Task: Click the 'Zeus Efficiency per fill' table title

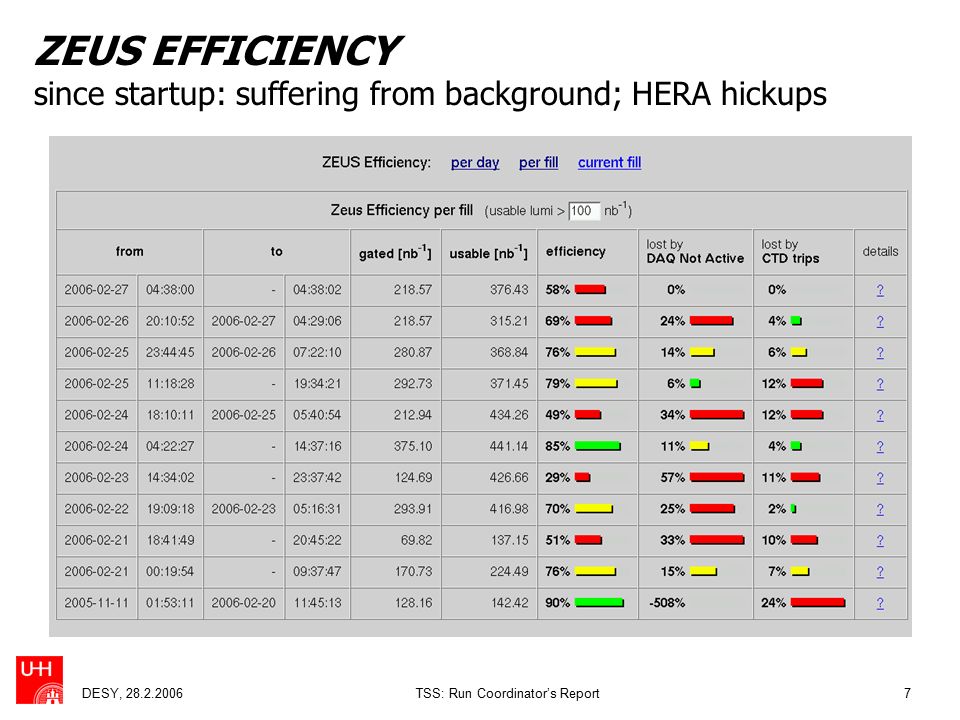Action: pyautogui.click(x=402, y=211)
